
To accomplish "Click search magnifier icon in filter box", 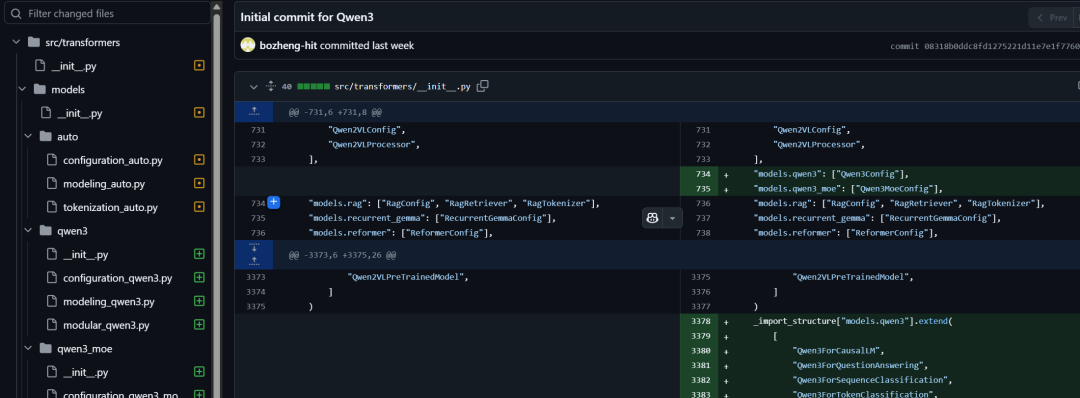I will [17, 13].
